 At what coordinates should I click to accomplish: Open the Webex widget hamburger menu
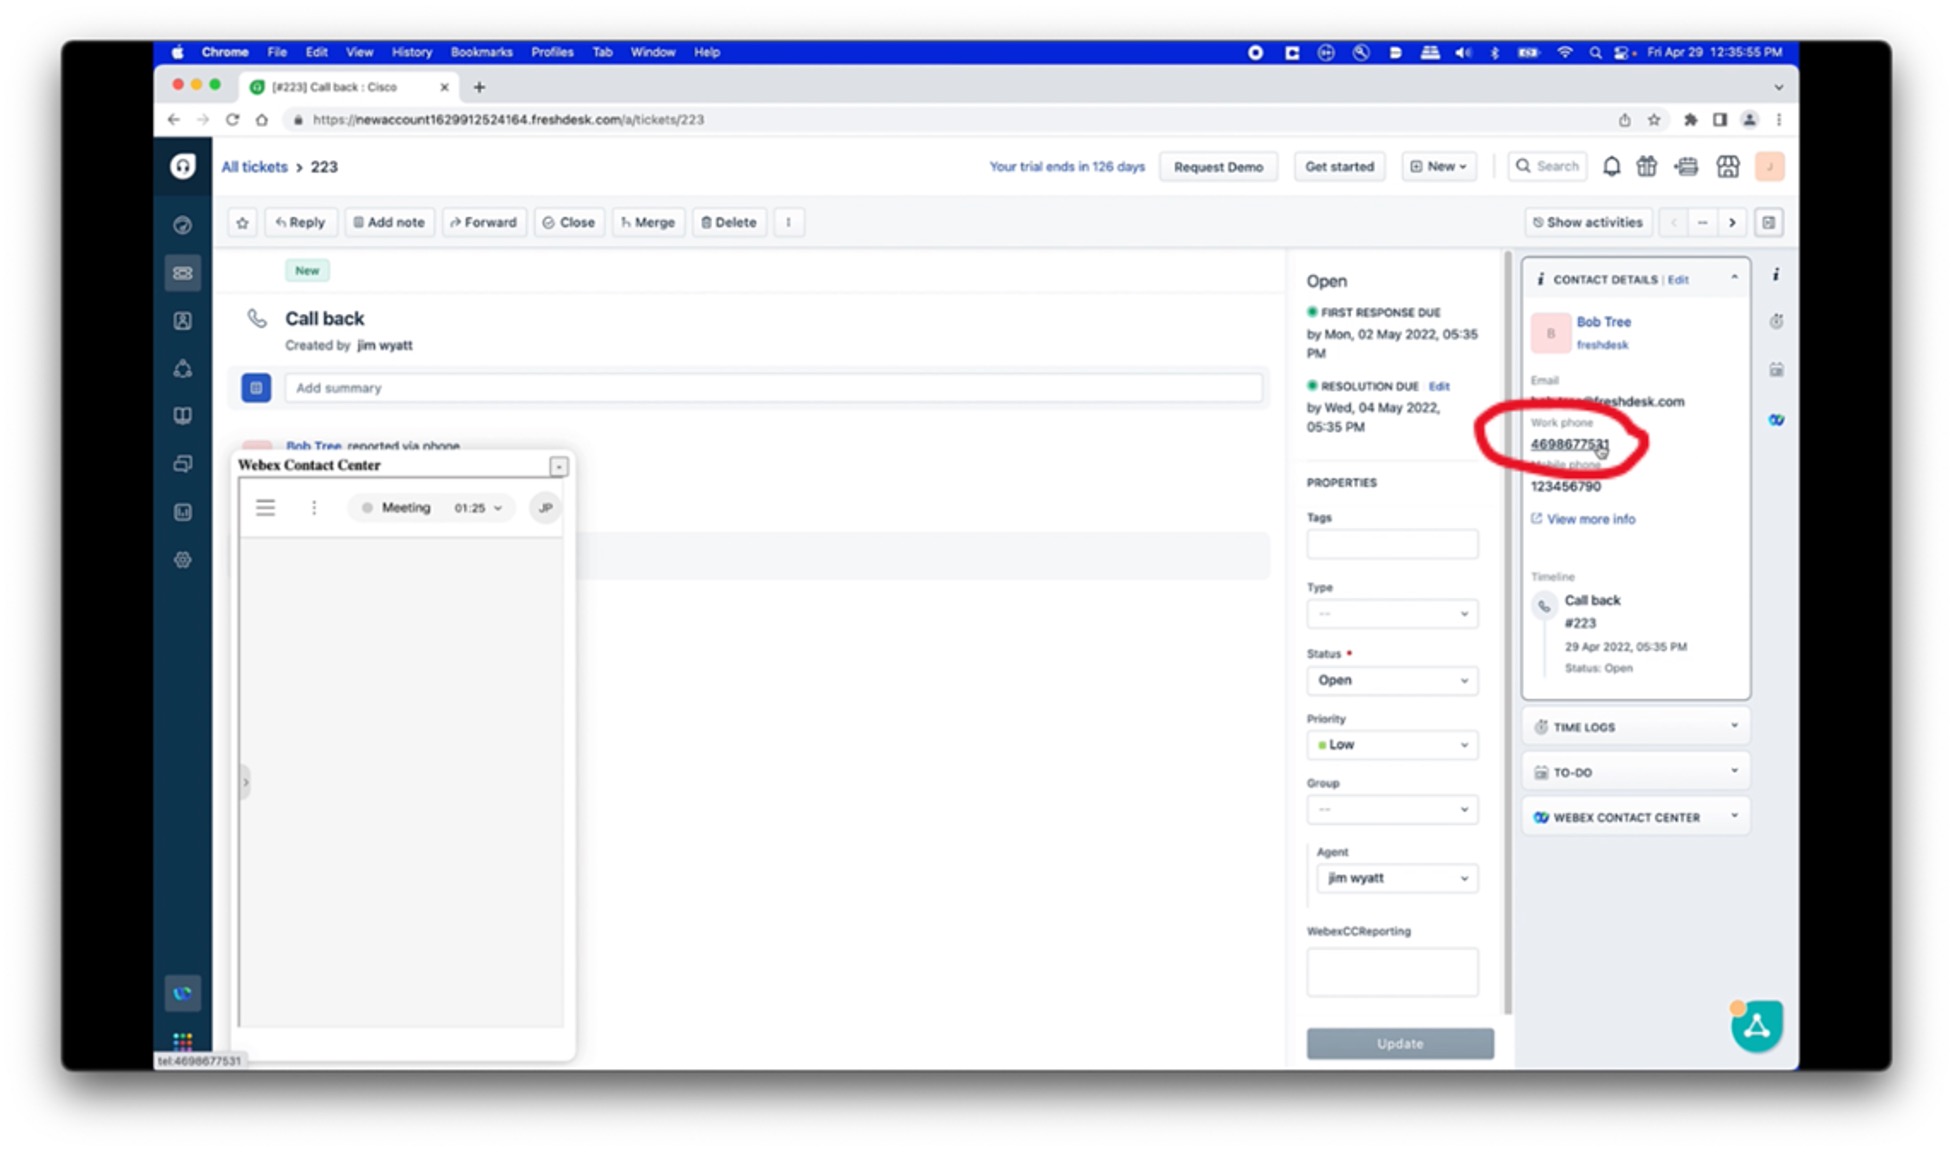tap(265, 508)
